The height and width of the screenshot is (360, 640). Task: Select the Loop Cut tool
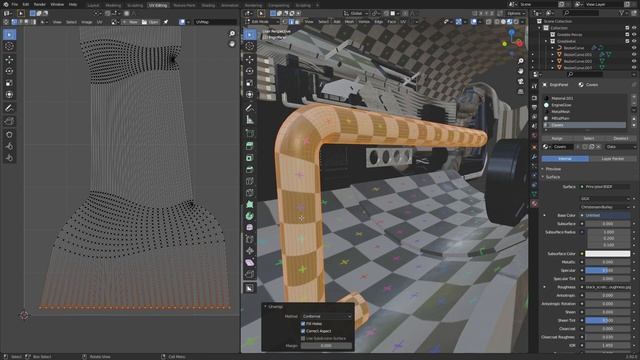click(249, 181)
